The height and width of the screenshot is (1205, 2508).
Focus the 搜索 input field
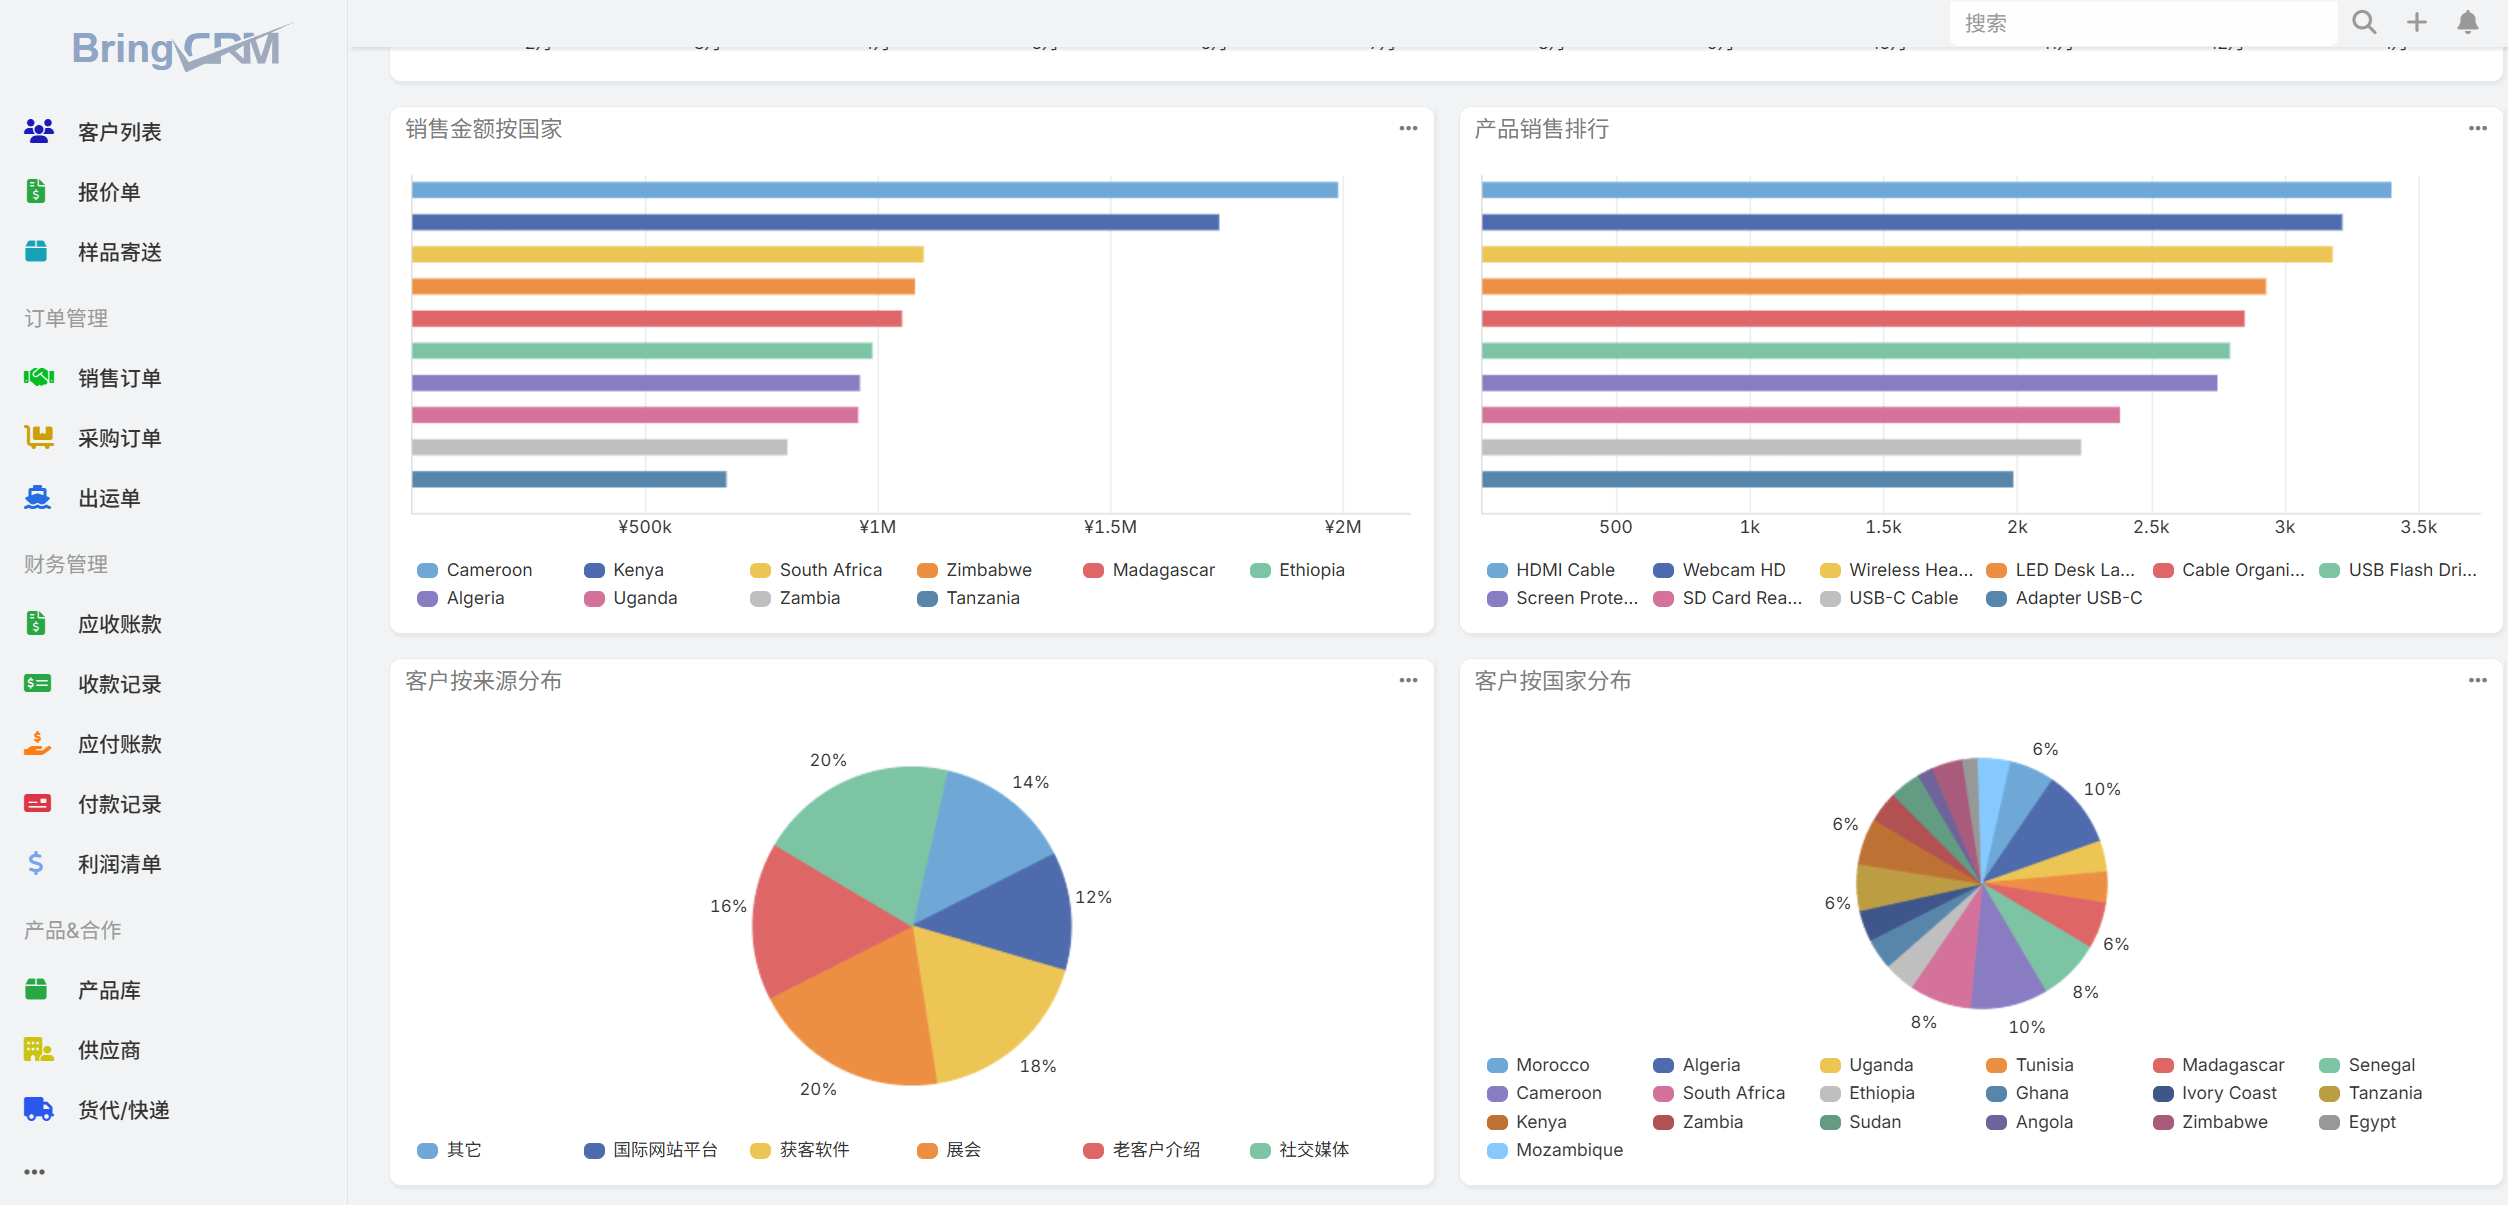pos(2140,23)
